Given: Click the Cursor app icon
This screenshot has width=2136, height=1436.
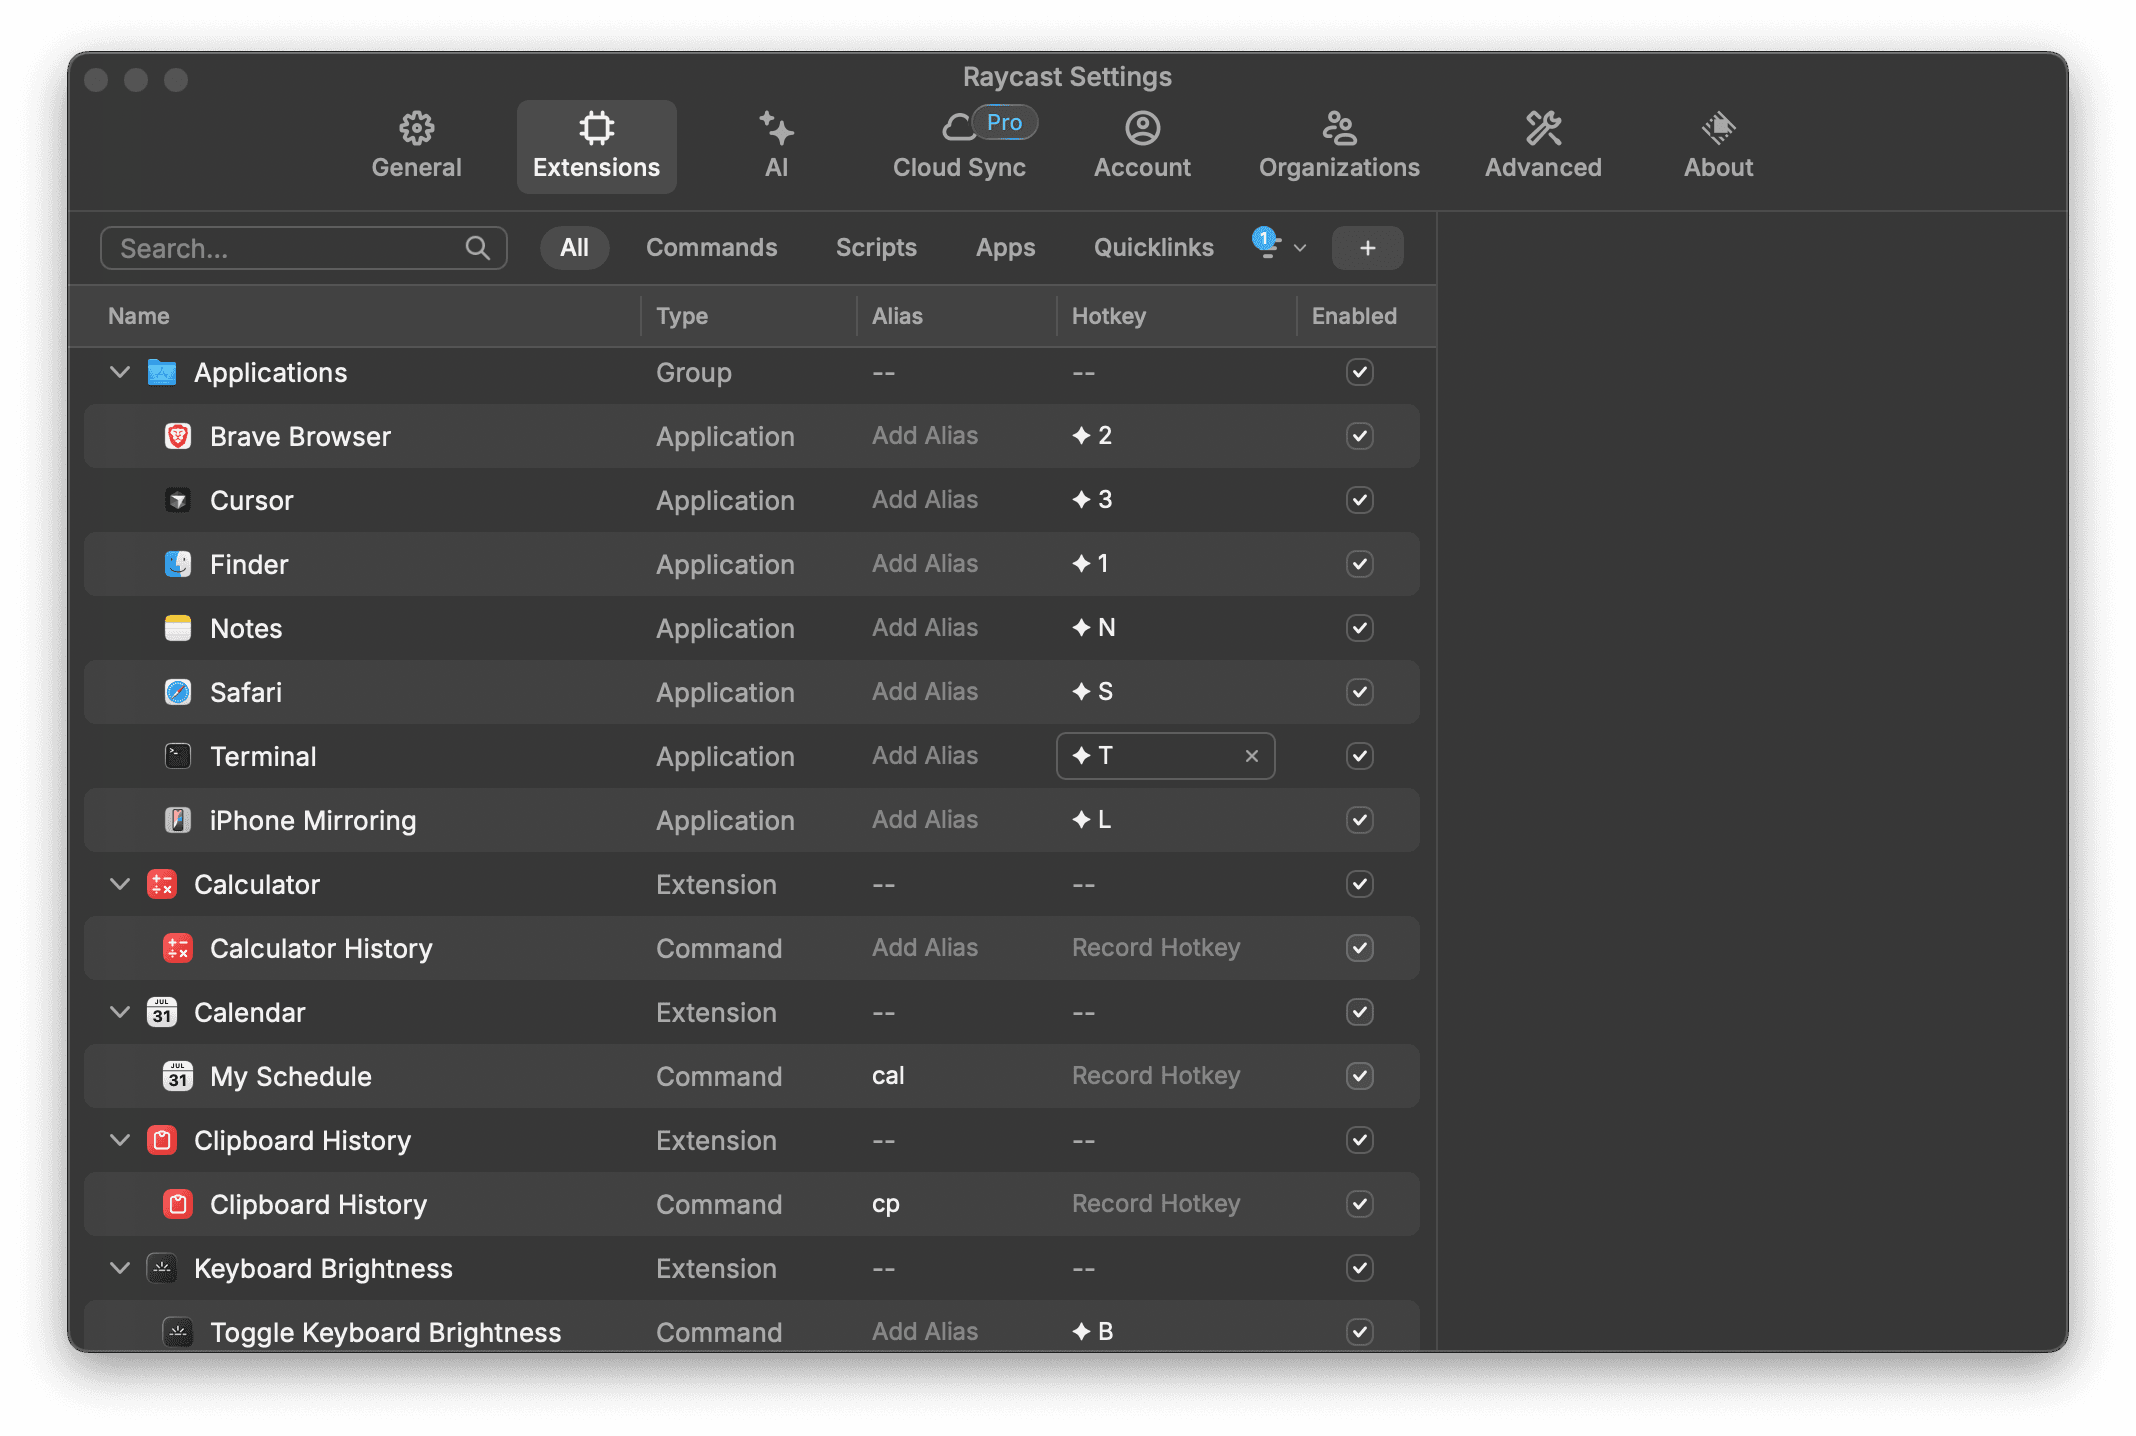Looking at the screenshot, I should point(178,500).
